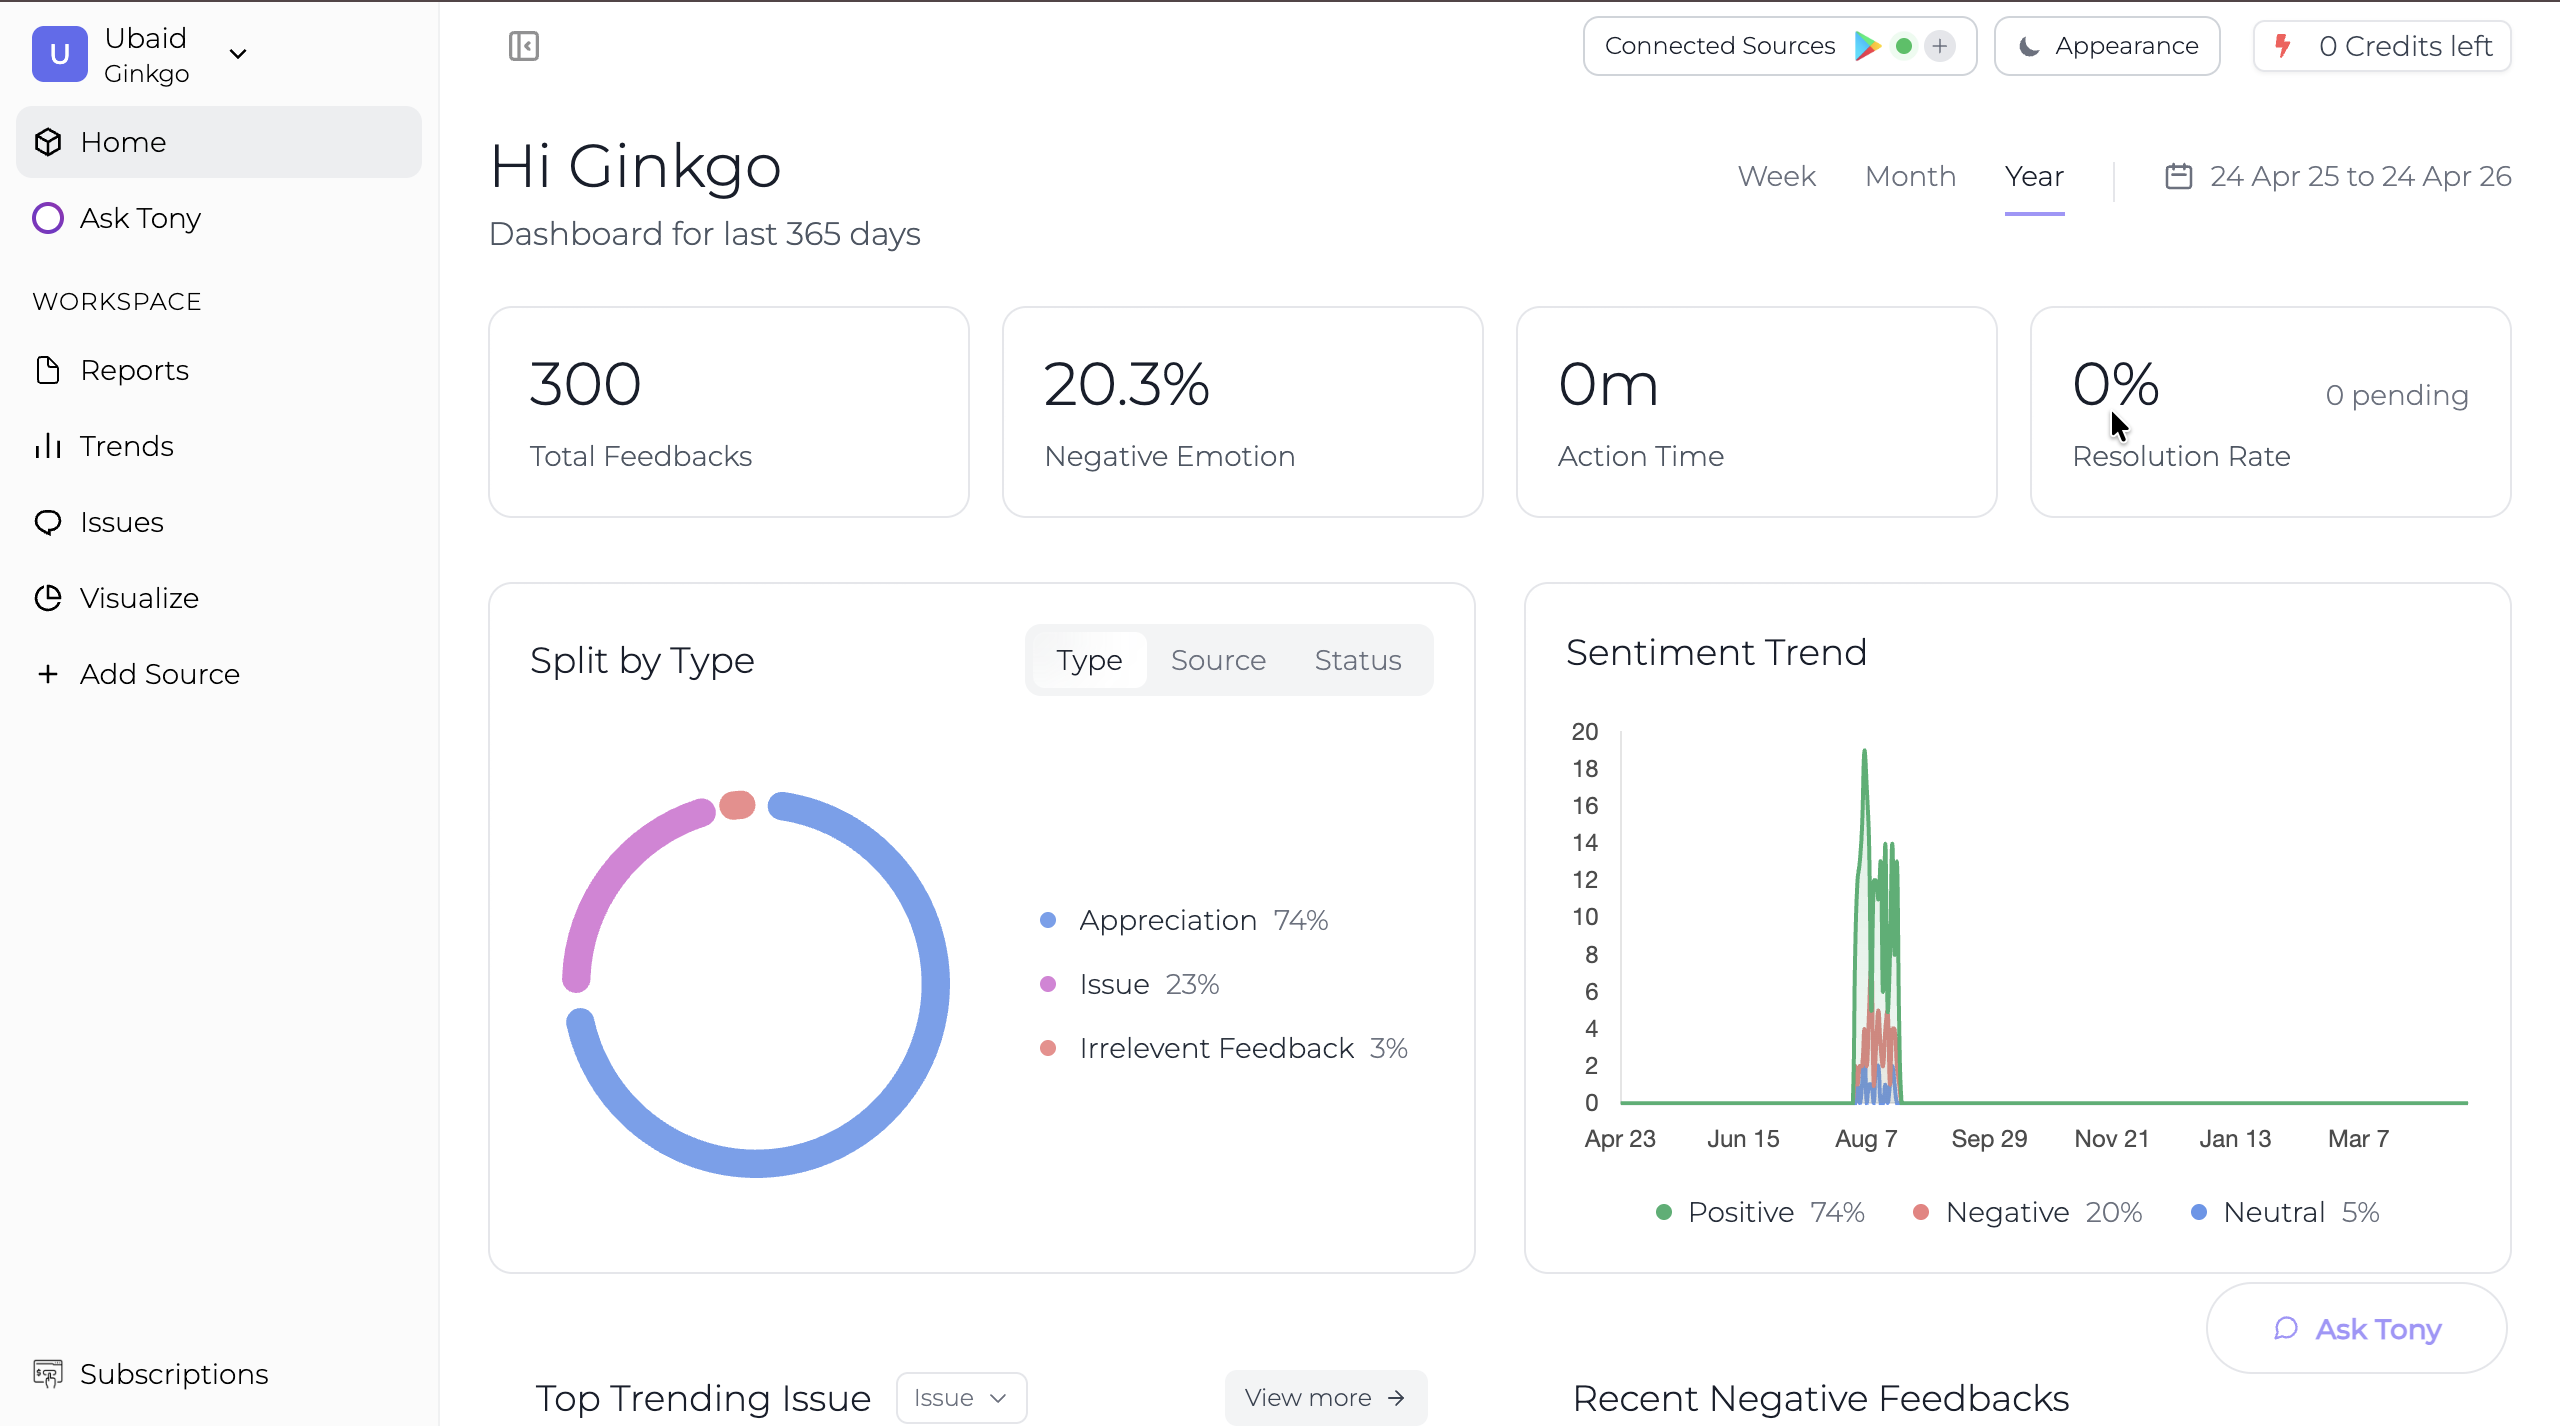Open the Issue filter dropdown
This screenshot has width=2560, height=1426.
(959, 1397)
